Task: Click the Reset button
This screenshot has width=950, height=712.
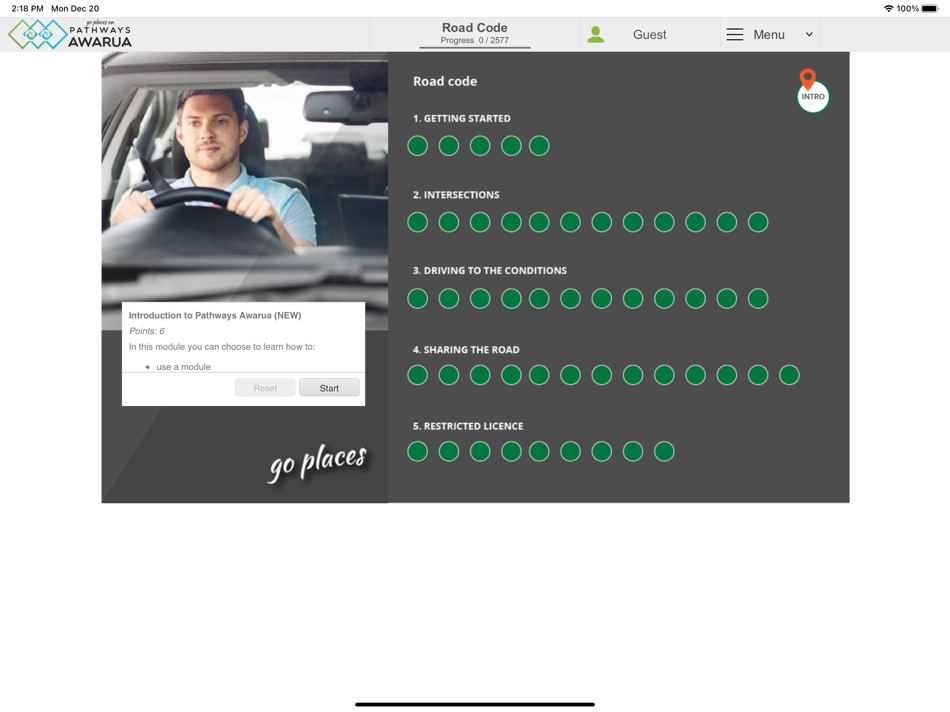Action: click(x=265, y=388)
